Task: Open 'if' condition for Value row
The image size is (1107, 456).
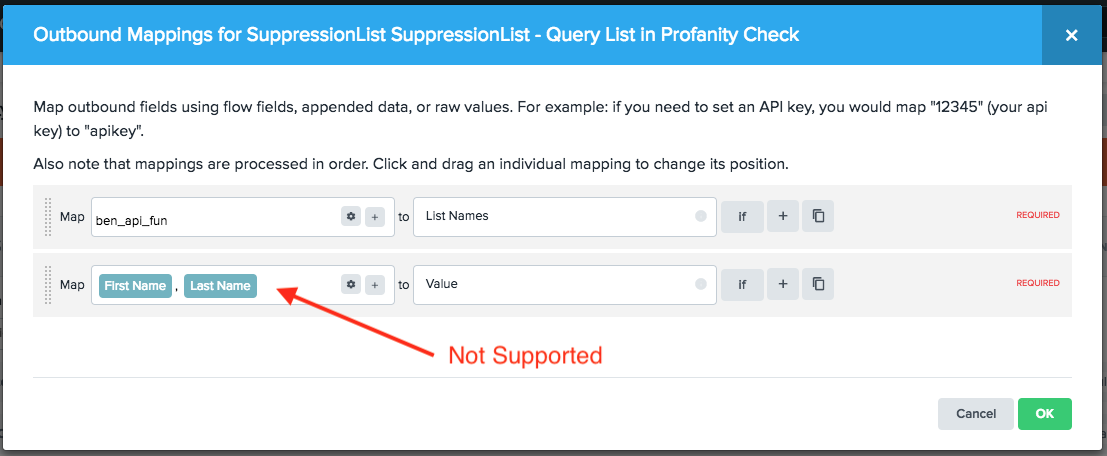Action: coord(743,284)
